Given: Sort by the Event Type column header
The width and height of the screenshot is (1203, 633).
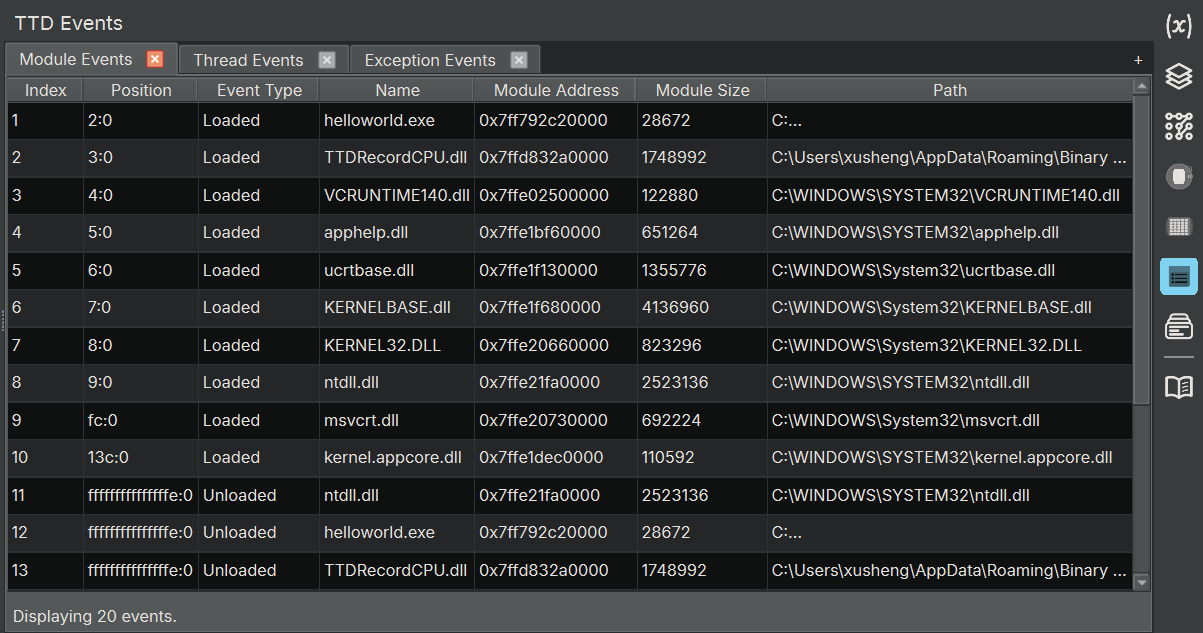Looking at the screenshot, I should (x=259, y=90).
